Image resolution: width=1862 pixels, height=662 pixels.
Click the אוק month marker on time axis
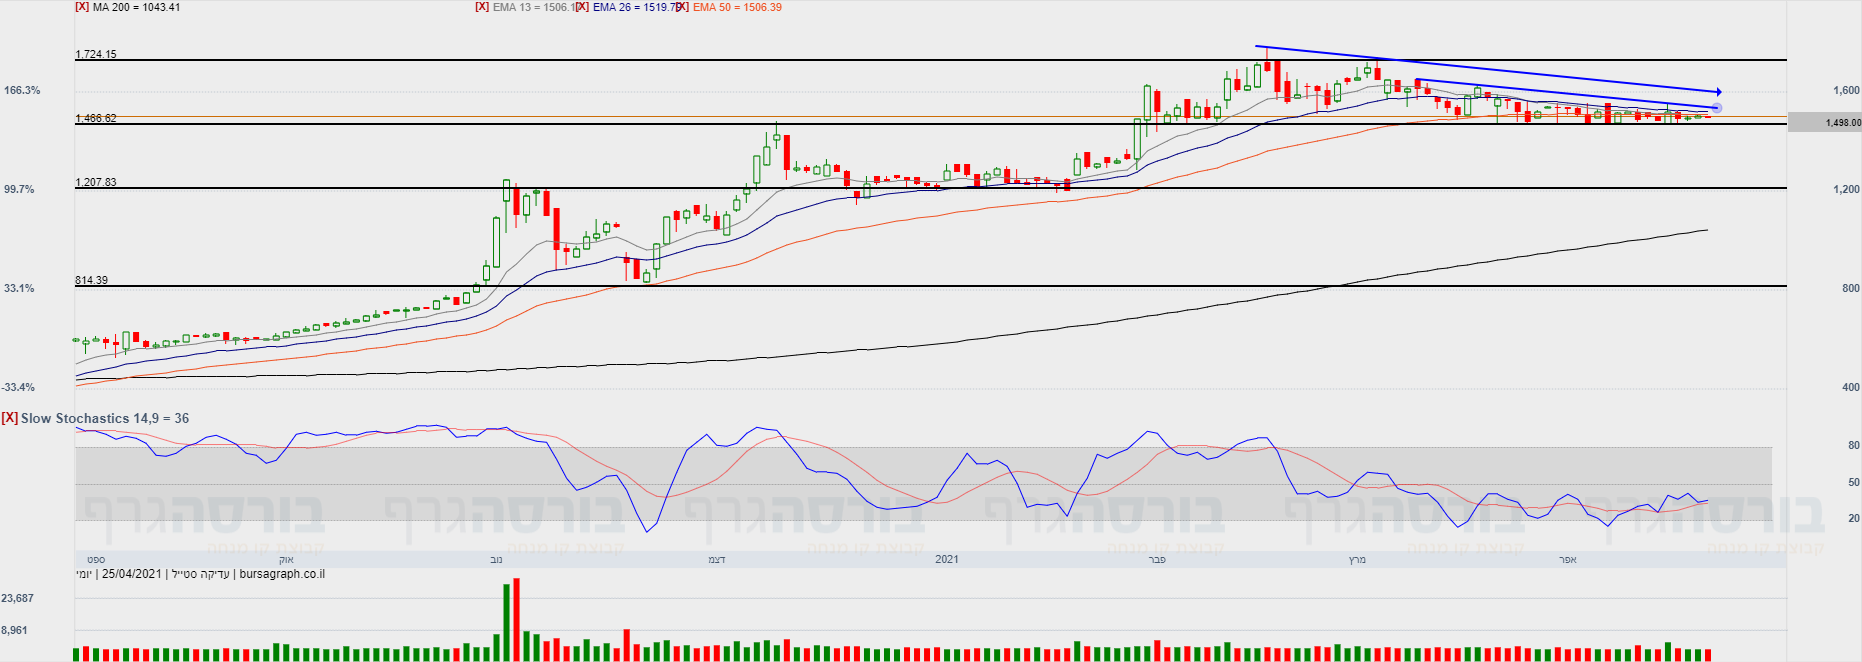pyautogui.click(x=286, y=559)
